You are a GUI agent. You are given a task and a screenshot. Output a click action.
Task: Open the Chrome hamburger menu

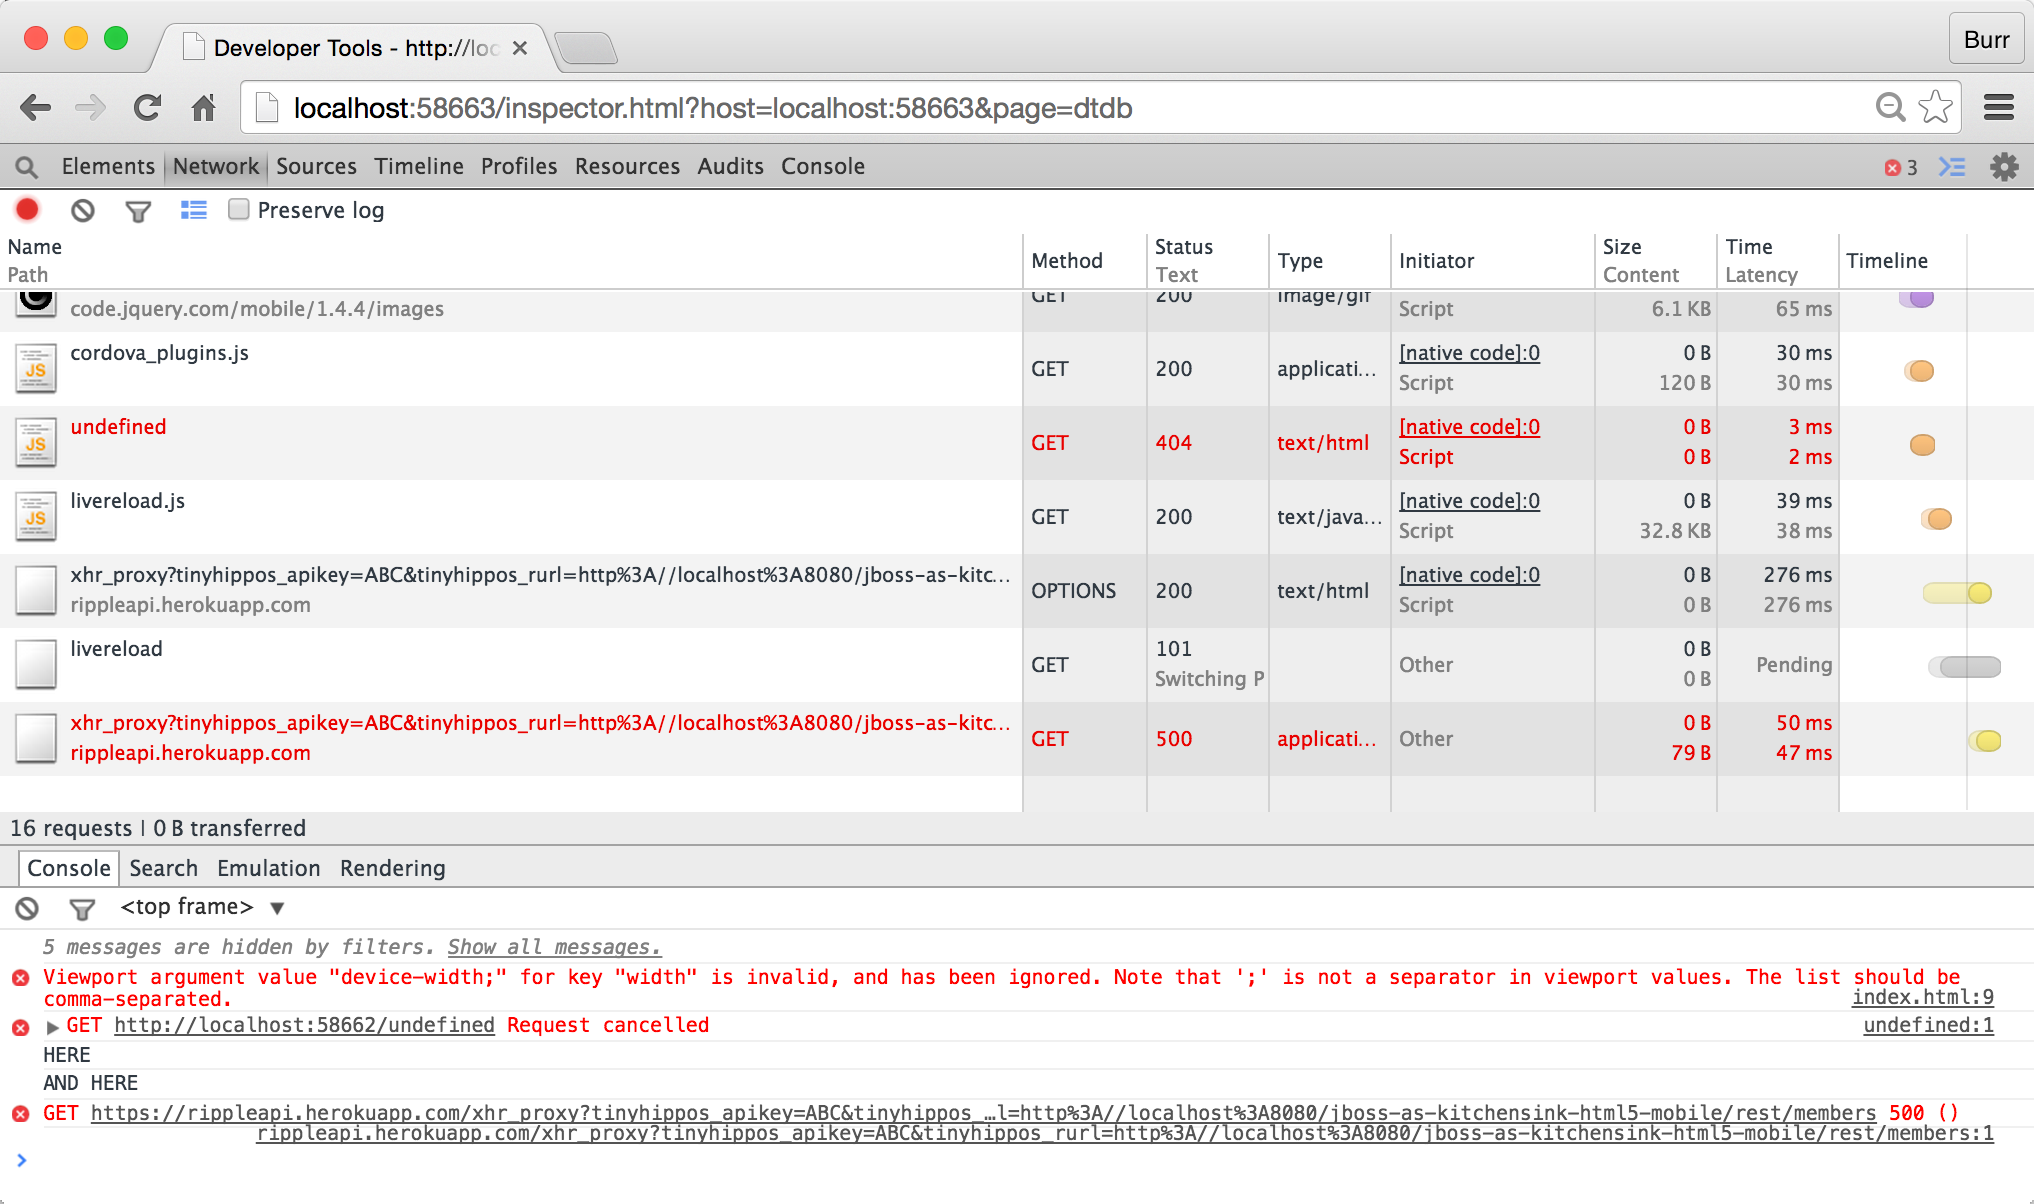[x=1998, y=108]
